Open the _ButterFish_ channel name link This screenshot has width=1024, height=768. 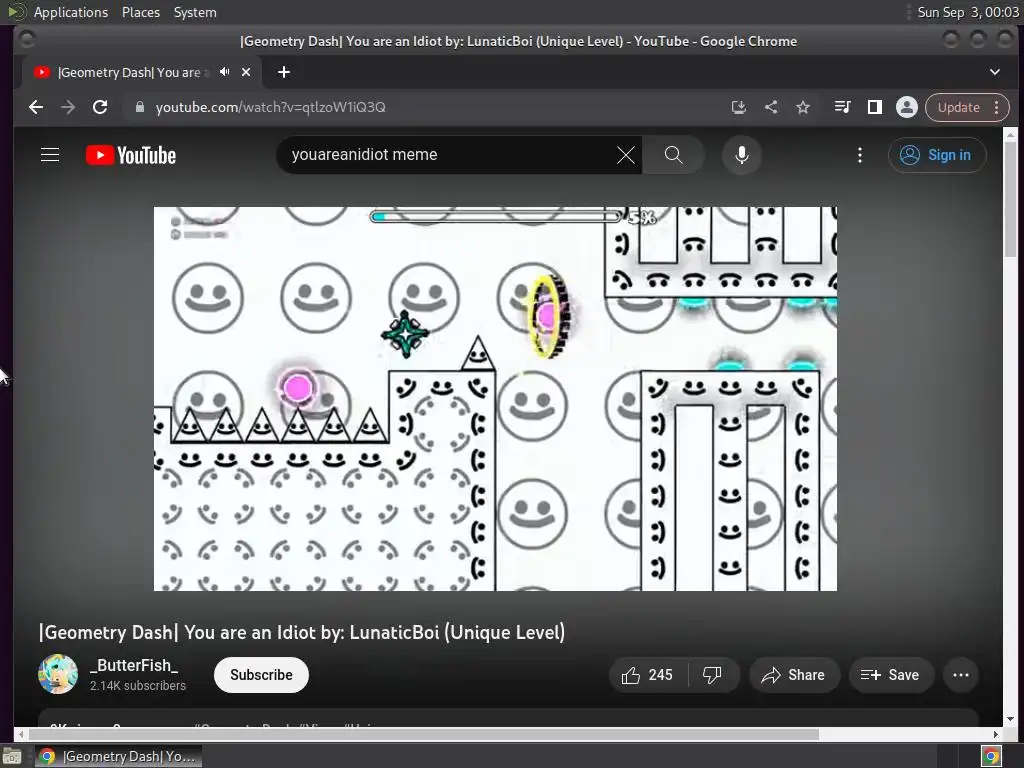pyautogui.click(x=134, y=665)
